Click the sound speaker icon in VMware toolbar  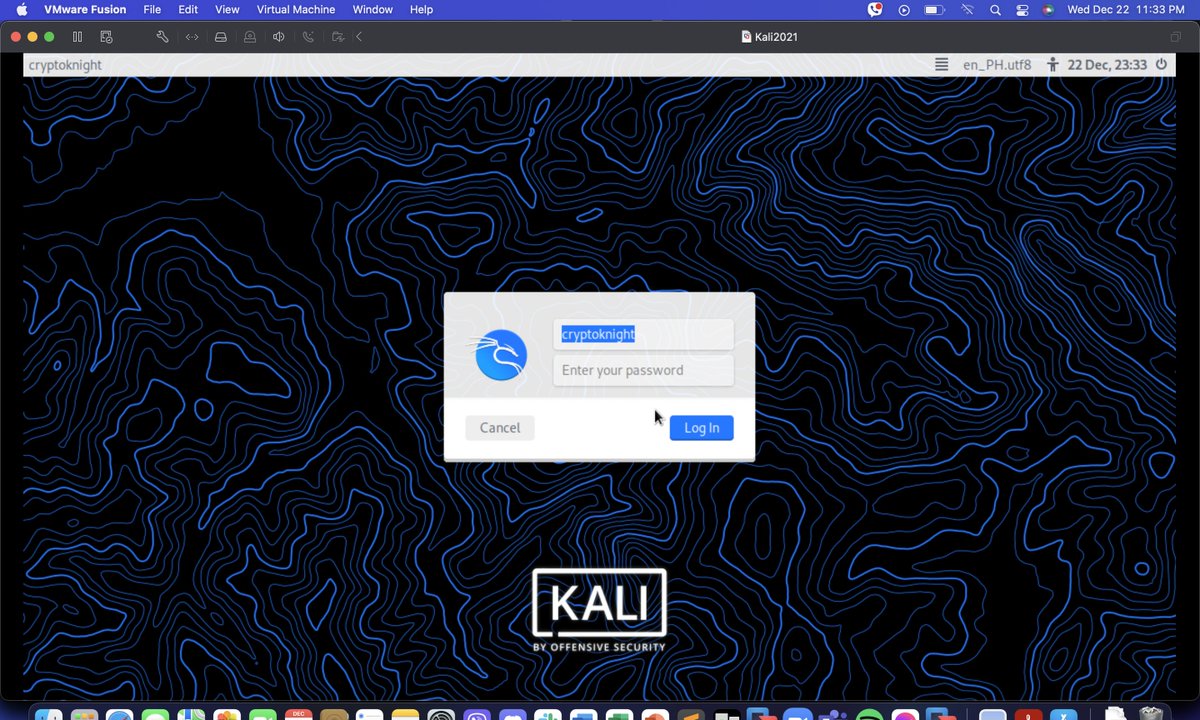[279, 37]
